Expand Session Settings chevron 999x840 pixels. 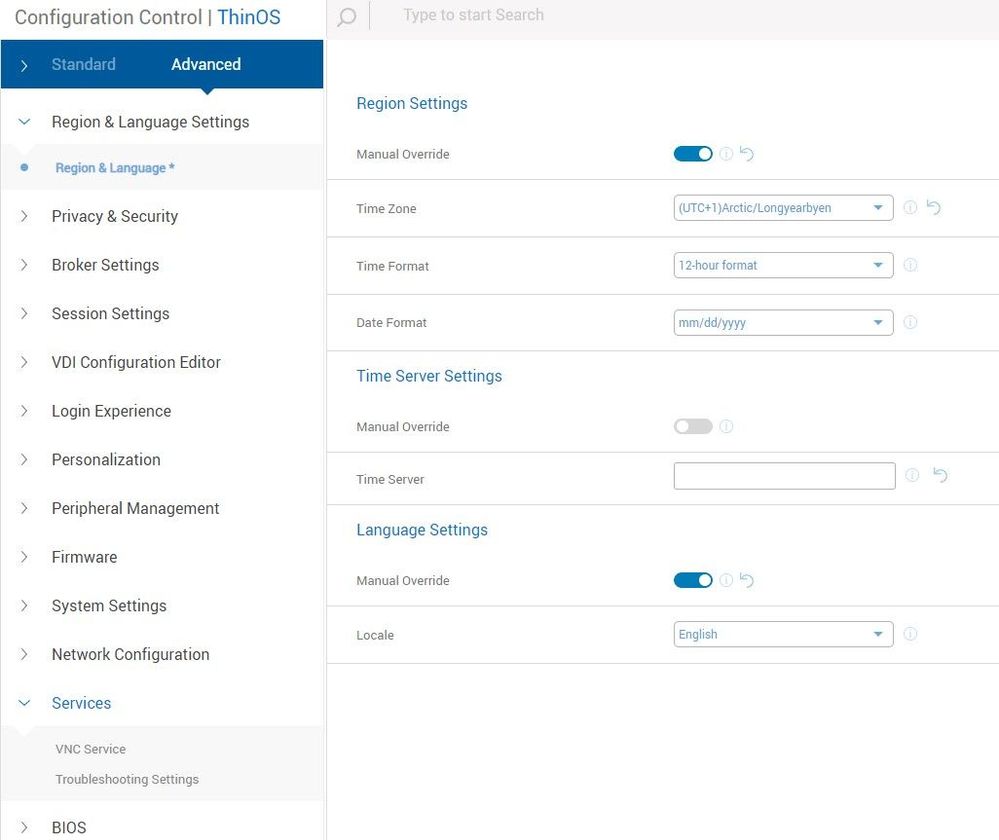point(24,314)
